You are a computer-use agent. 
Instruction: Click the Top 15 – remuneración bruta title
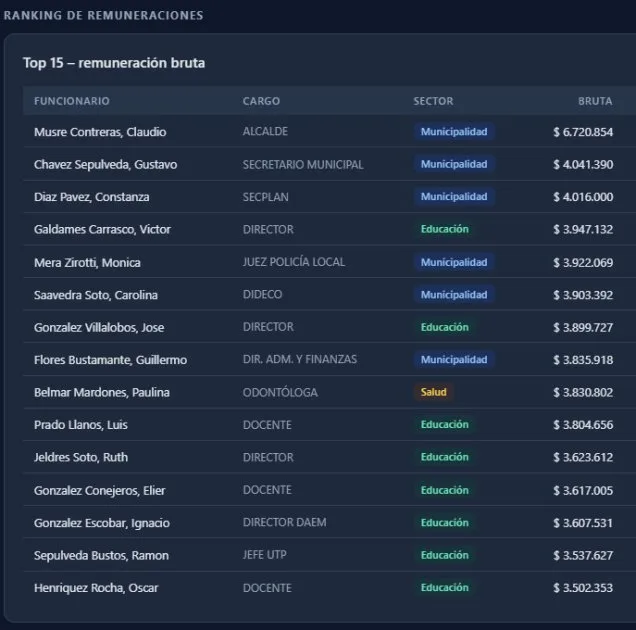(x=114, y=63)
